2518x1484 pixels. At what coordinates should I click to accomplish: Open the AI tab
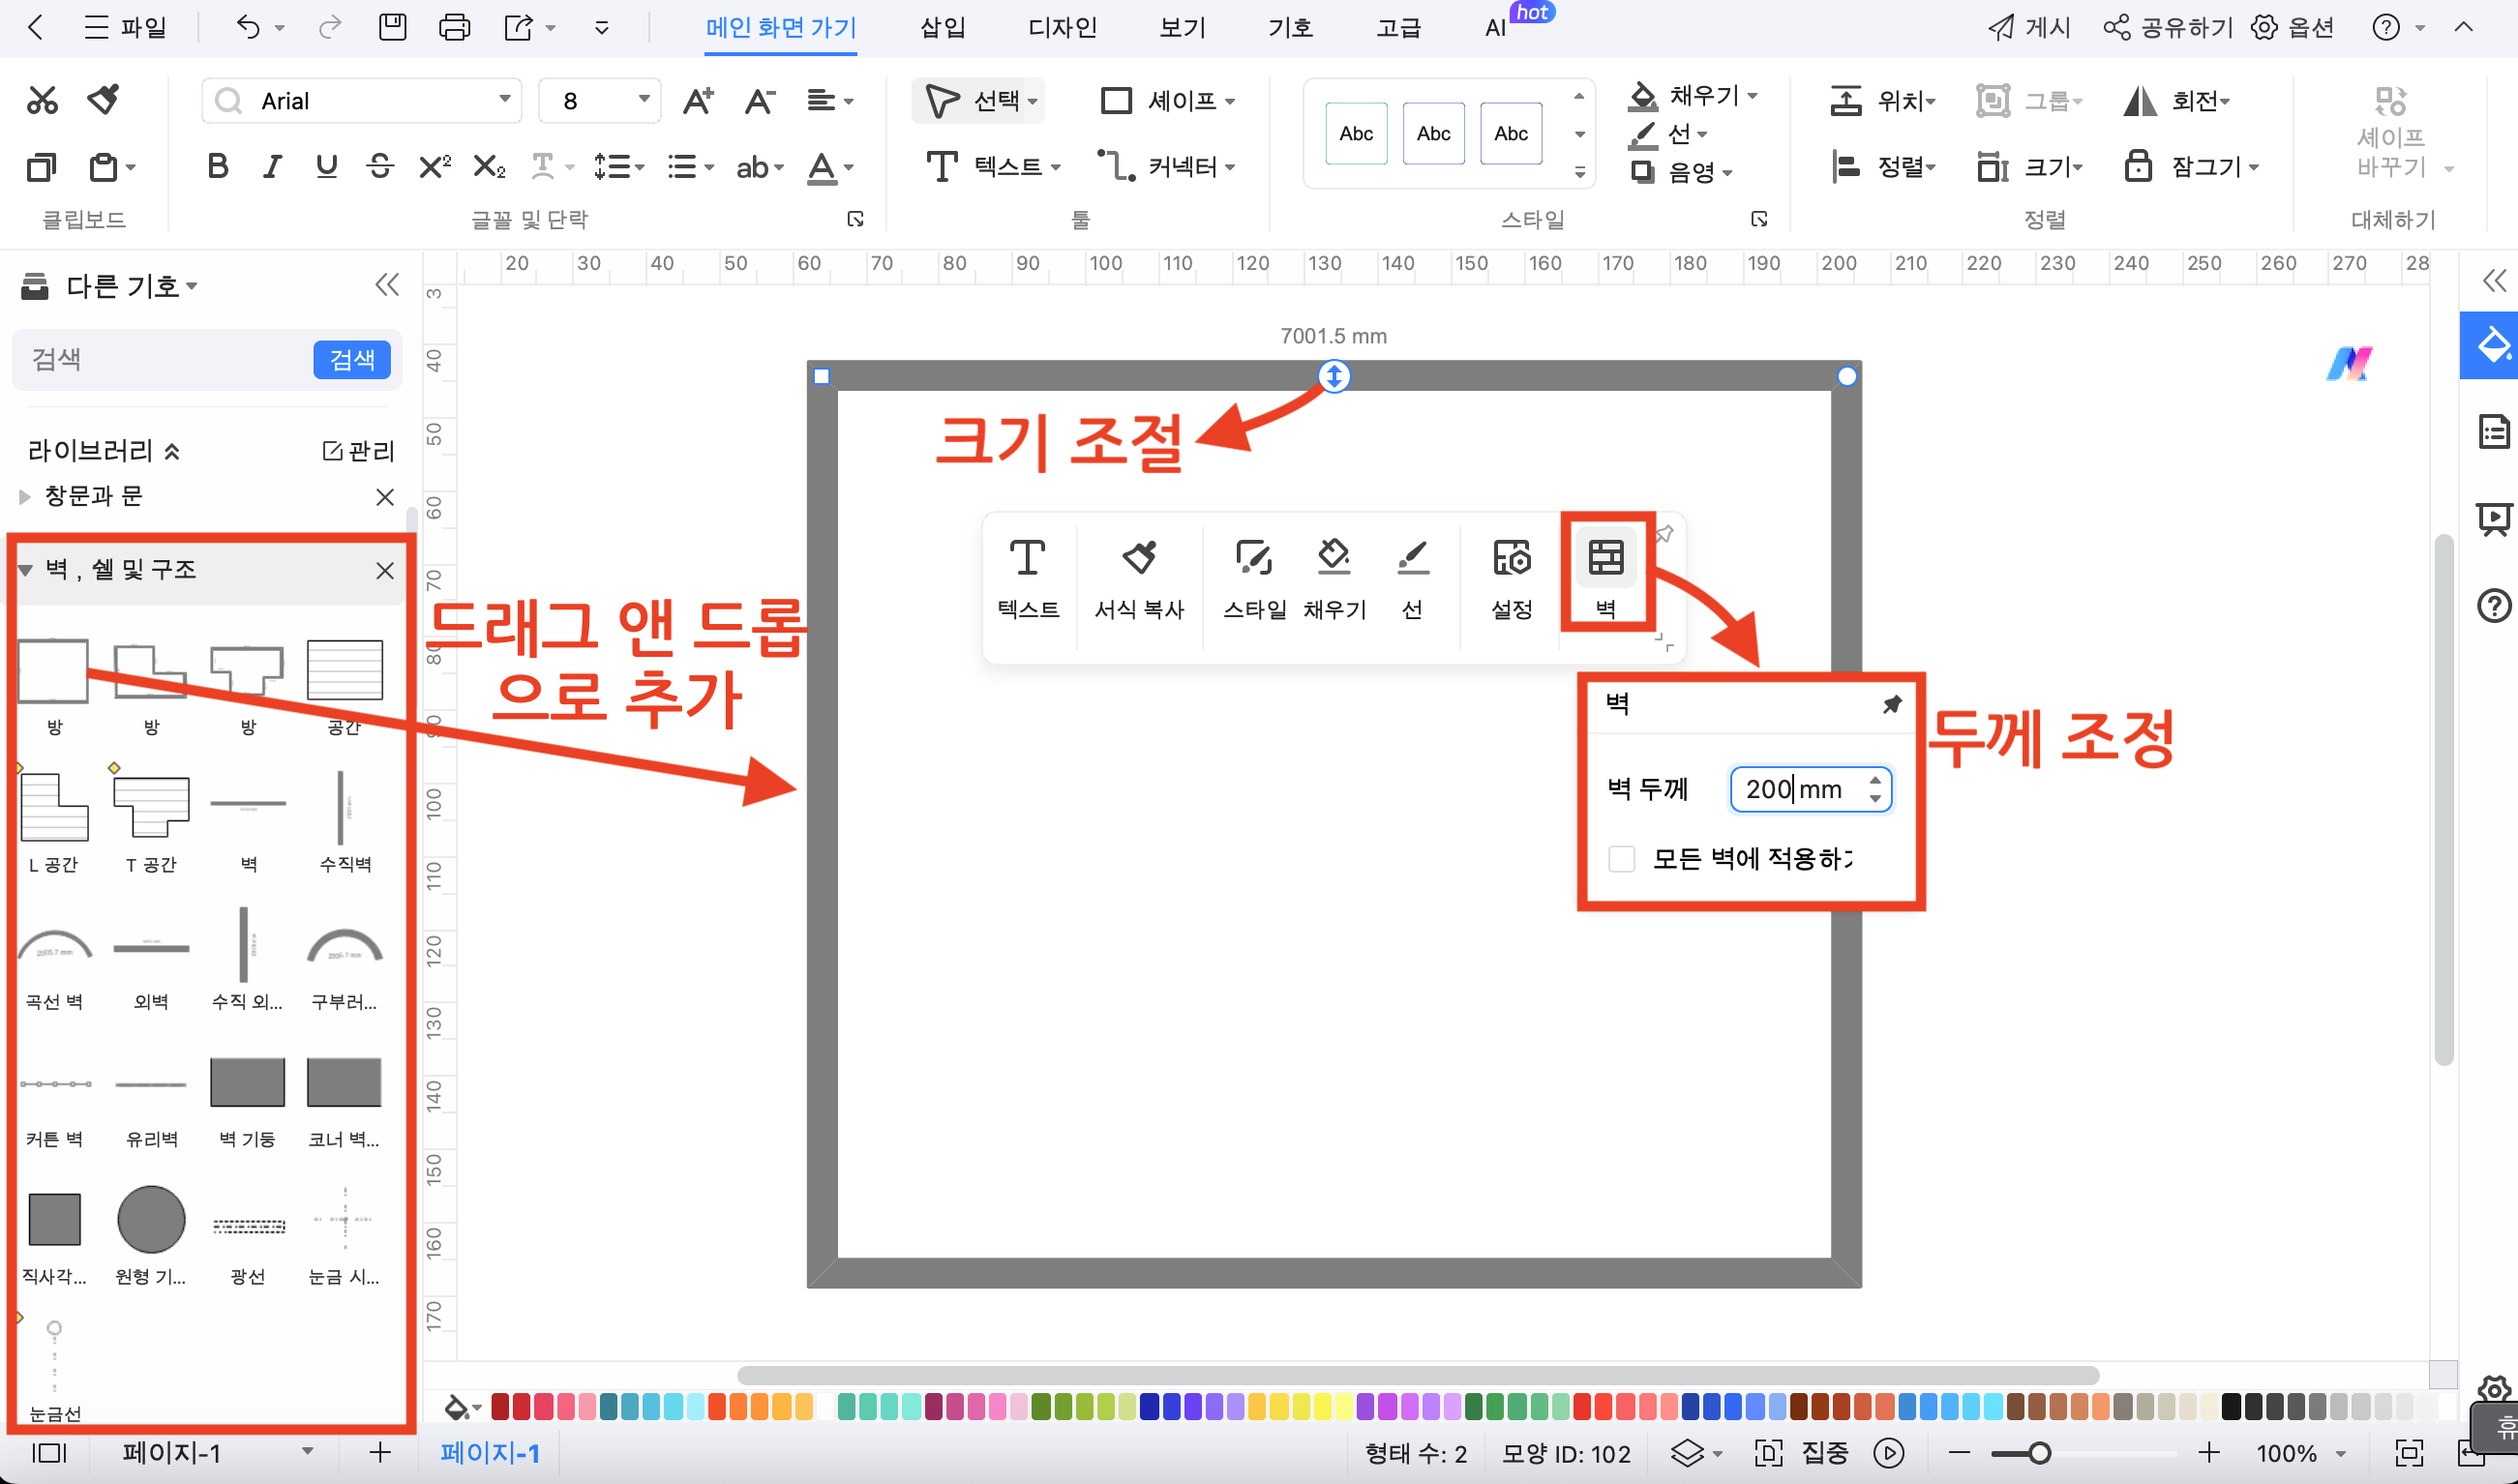(x=1496, y=28)
